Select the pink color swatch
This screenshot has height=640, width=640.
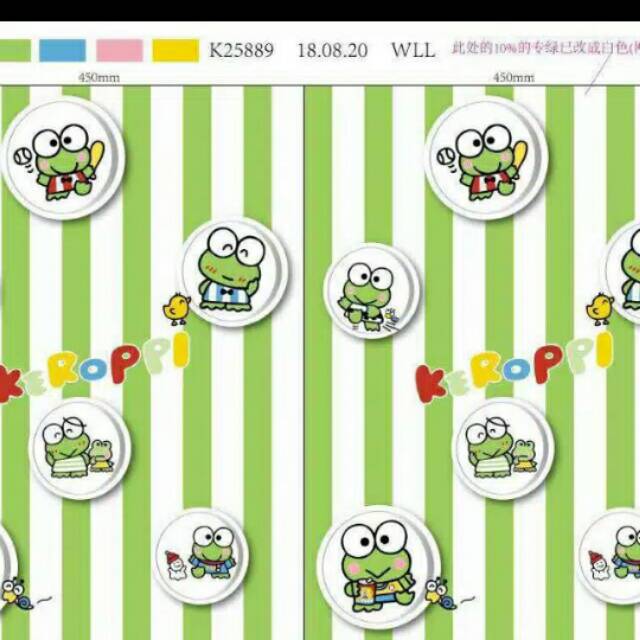tap(119, 49)
